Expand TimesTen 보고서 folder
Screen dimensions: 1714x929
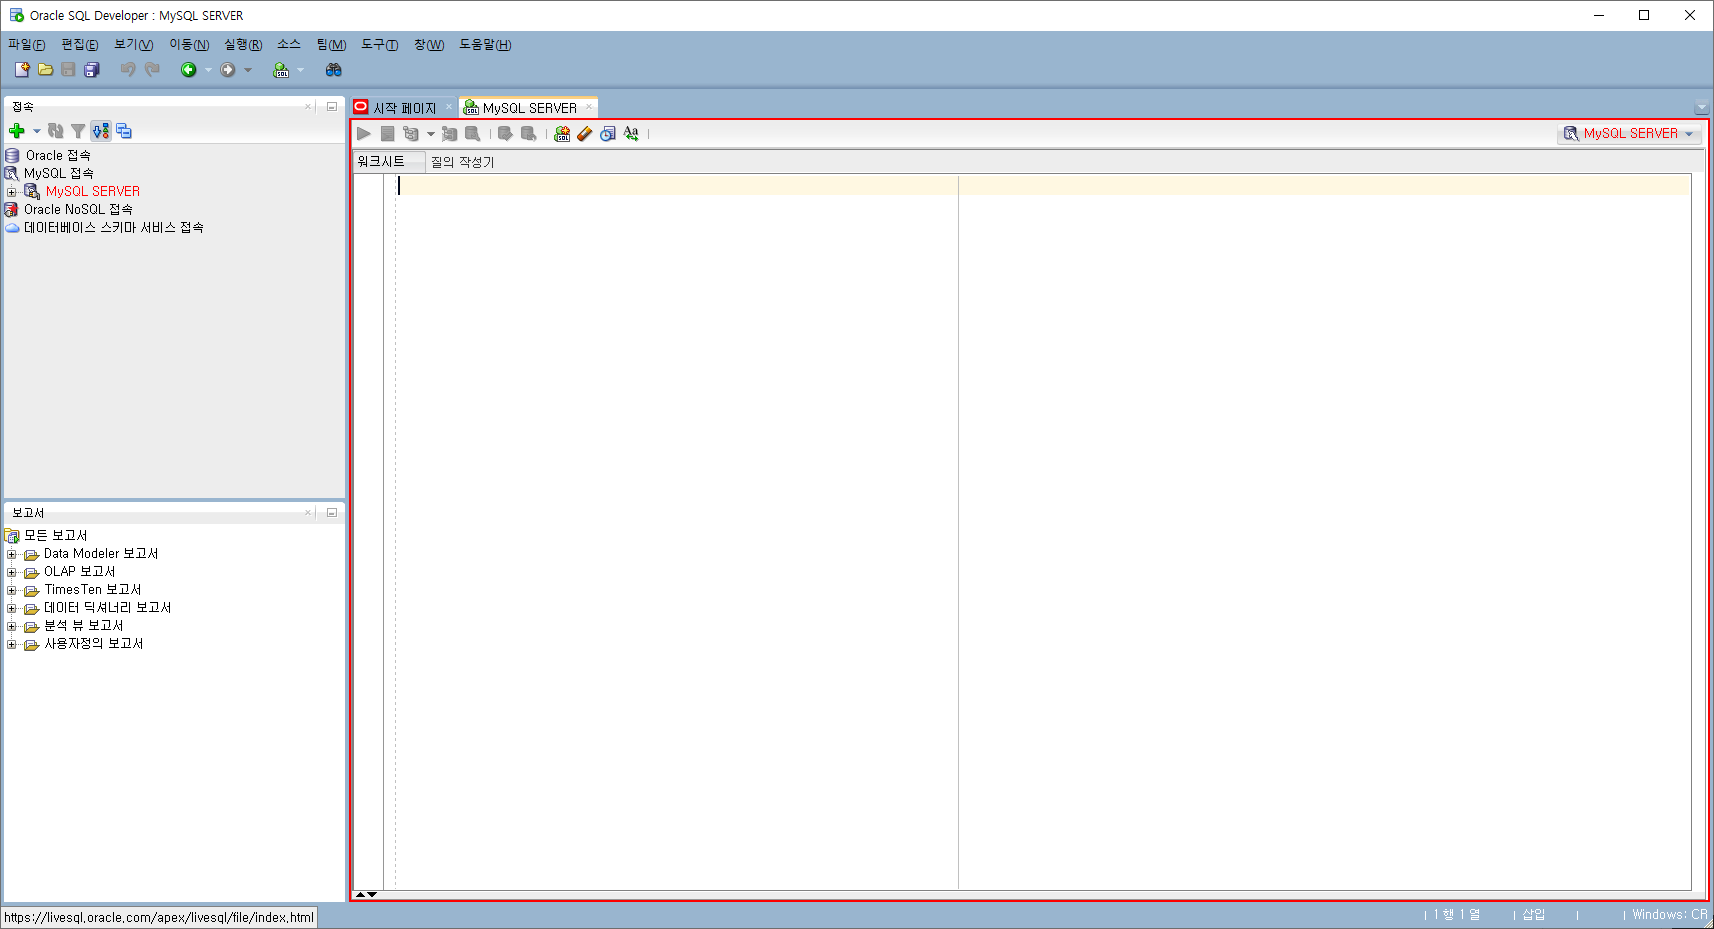12,590
